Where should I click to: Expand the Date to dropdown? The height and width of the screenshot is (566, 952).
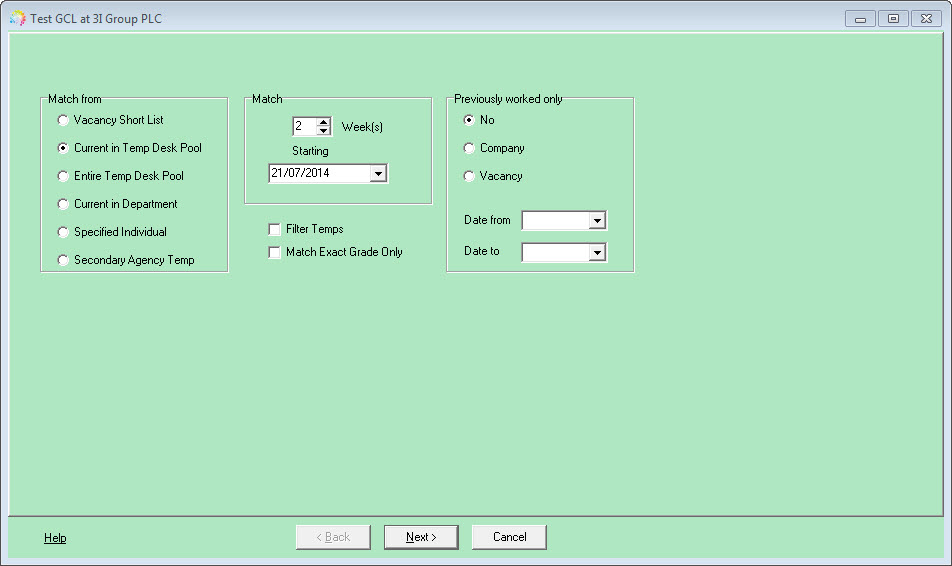pyautogui.click(x=597, y=252)
